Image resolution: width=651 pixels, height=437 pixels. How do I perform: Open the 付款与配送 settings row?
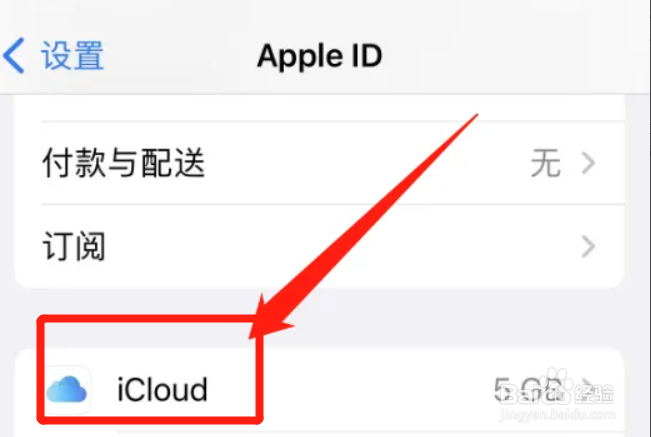[320, 163]
